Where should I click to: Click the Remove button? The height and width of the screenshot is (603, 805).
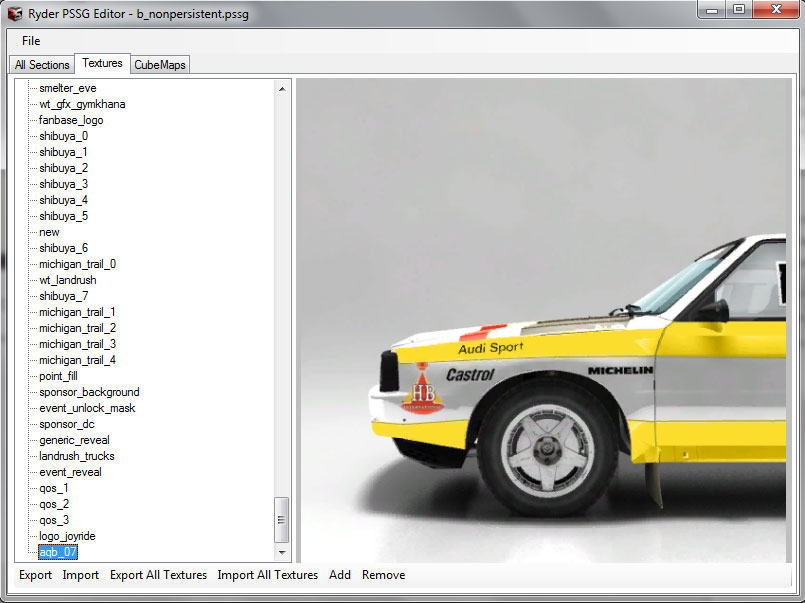[x=384, y=575]
